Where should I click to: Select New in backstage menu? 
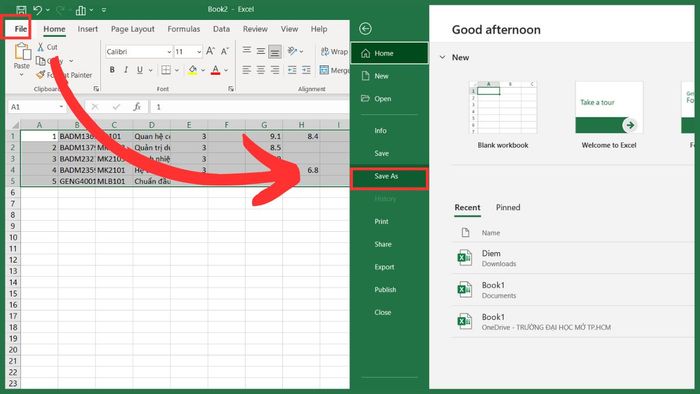[x=389, y=76]
